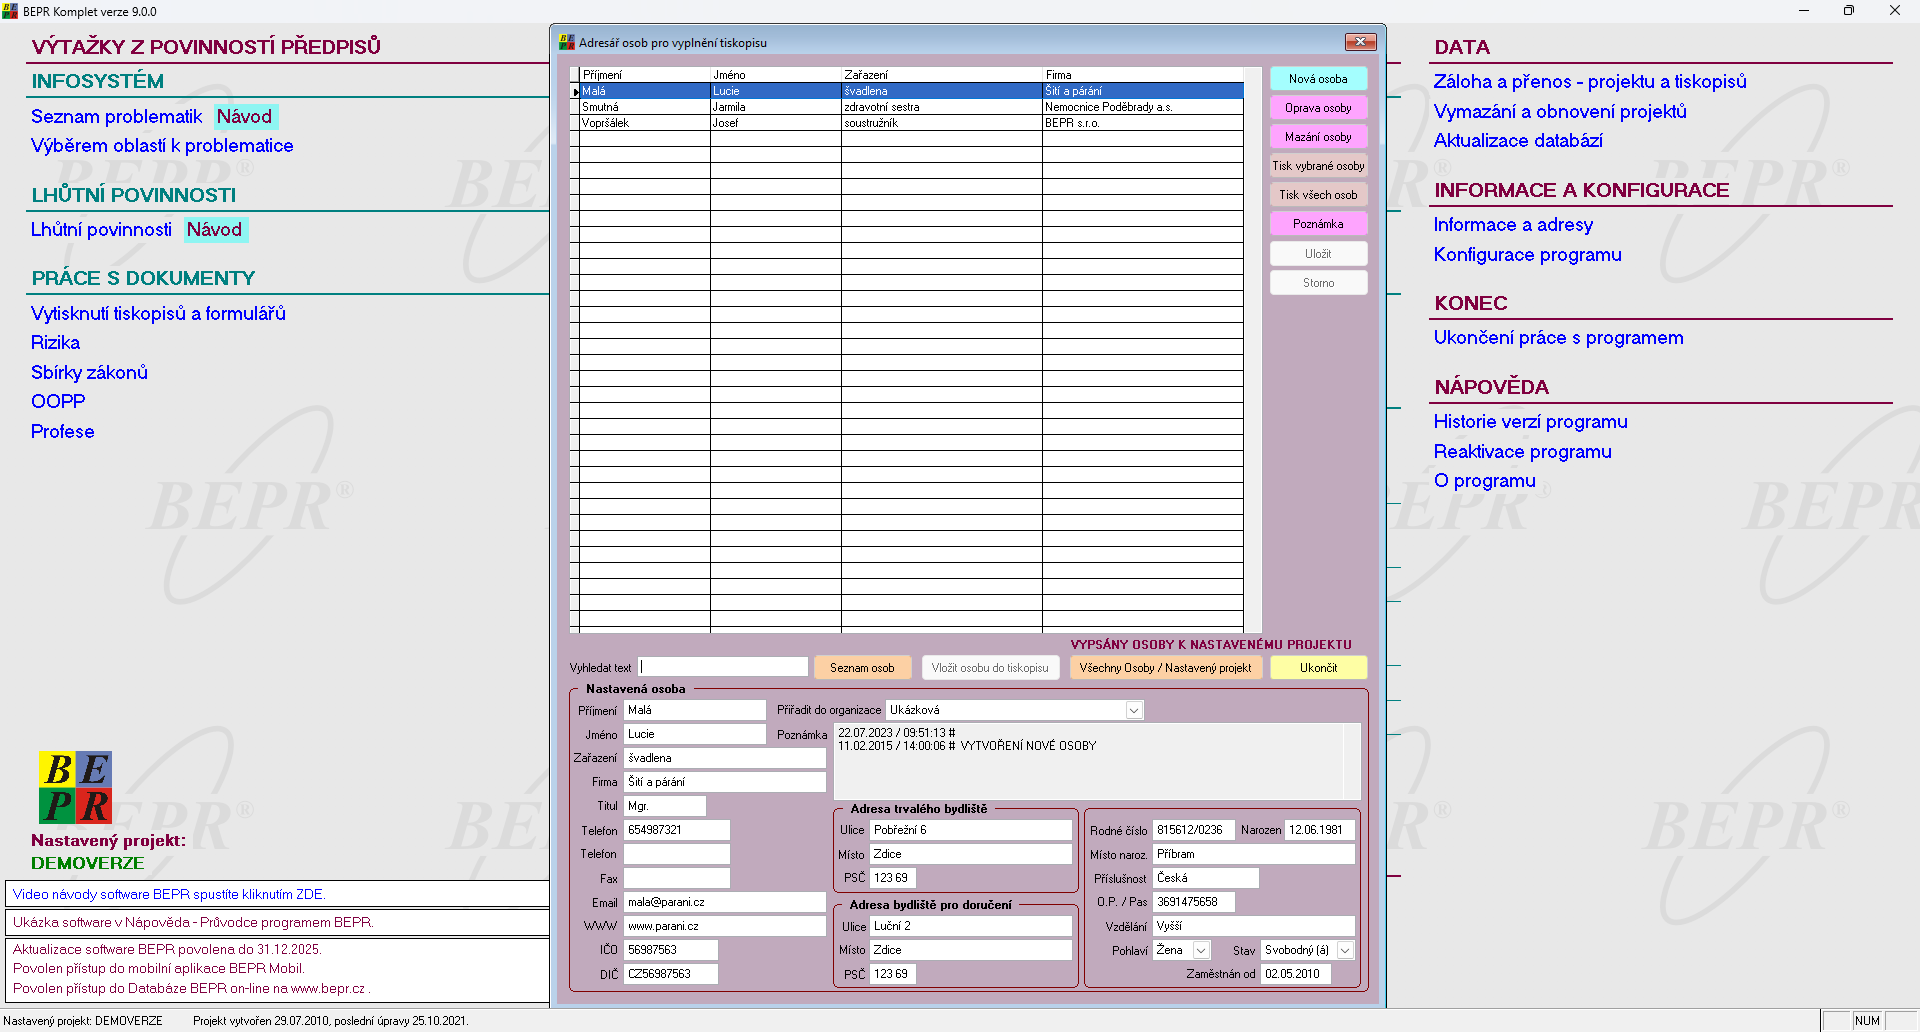Open Historie verzí programu link

point(1530,422)
